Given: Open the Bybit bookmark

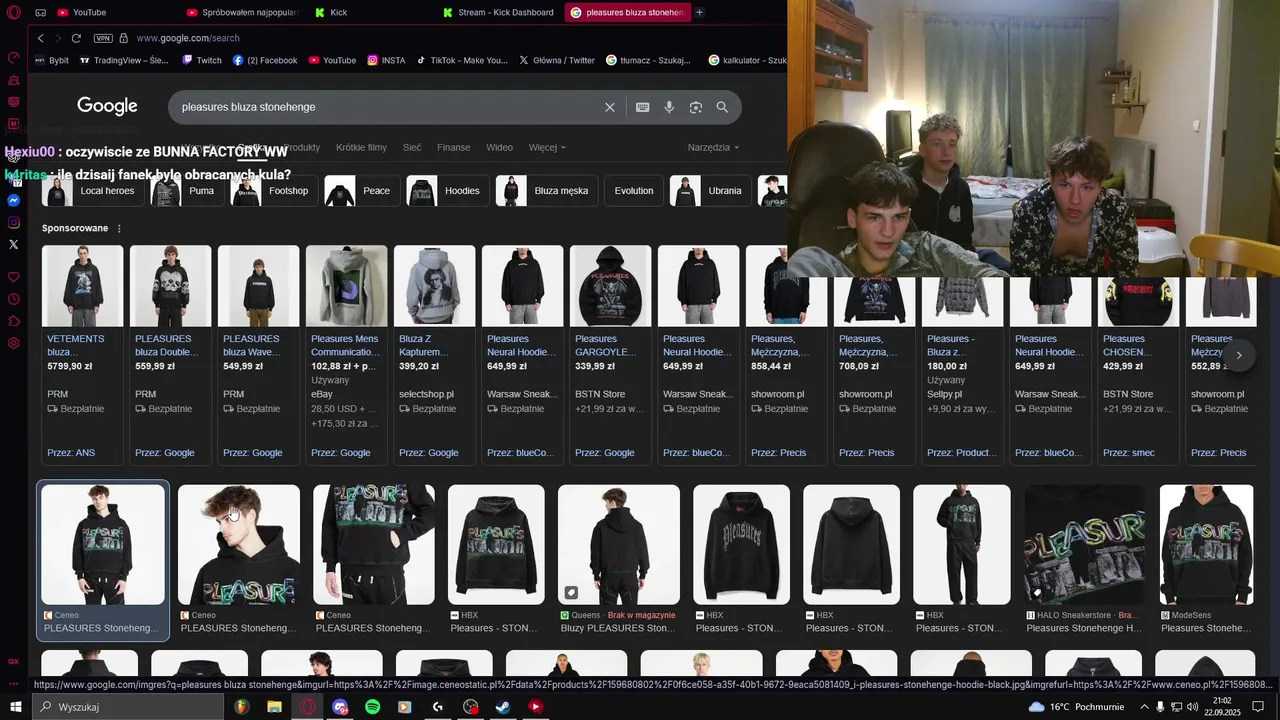Looking at the screenshot, I should (50, 60).
